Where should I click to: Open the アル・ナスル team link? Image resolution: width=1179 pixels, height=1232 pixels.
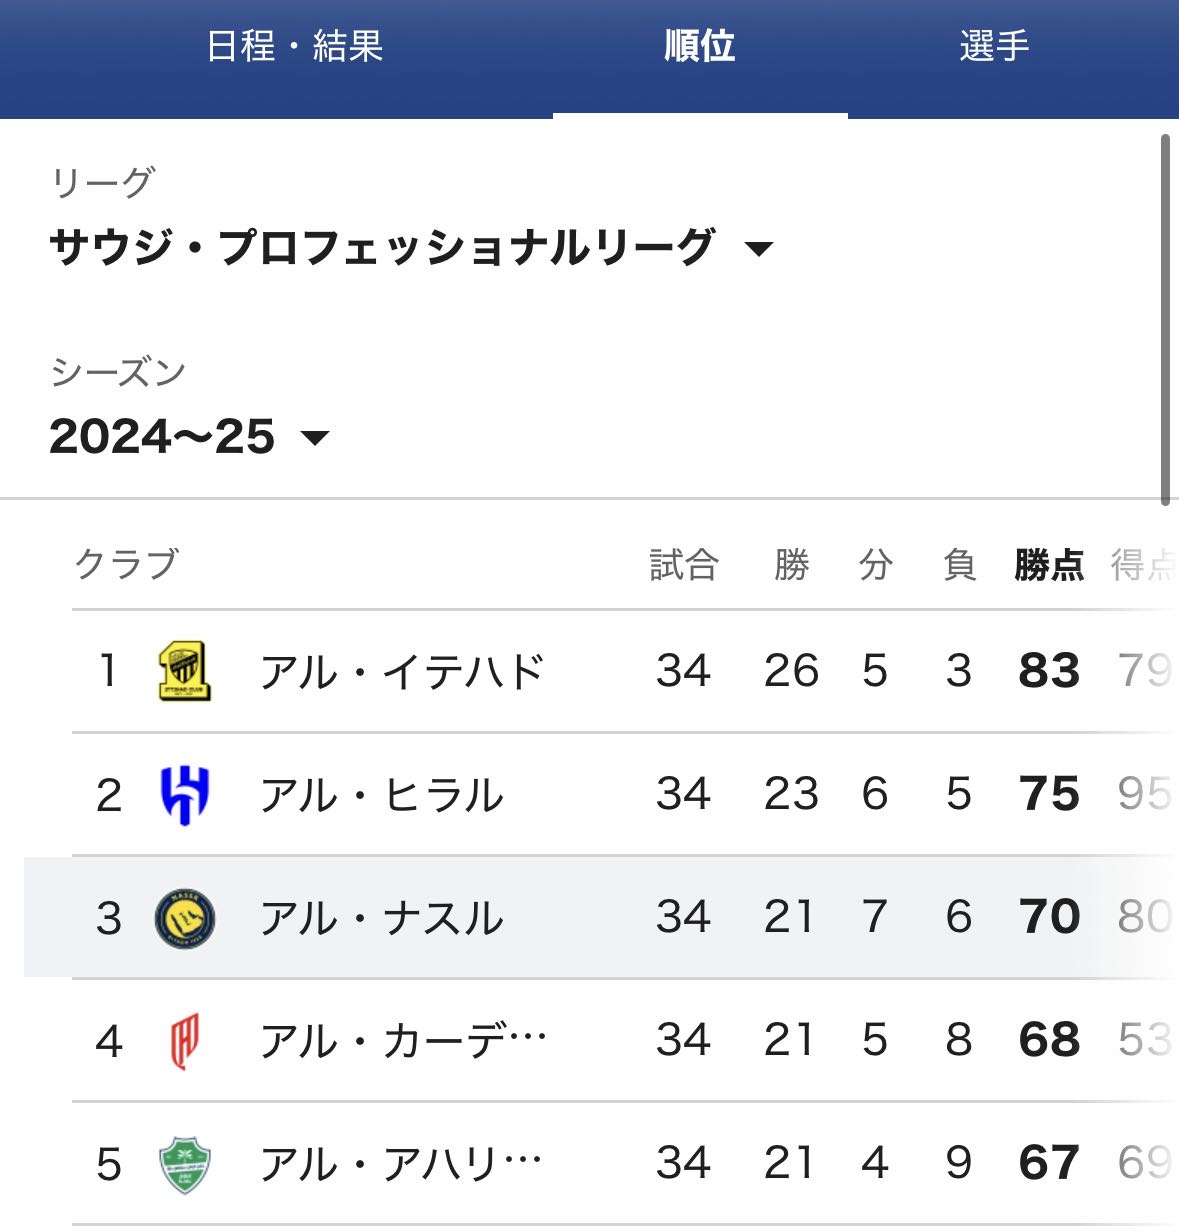[x=382, y=918]
